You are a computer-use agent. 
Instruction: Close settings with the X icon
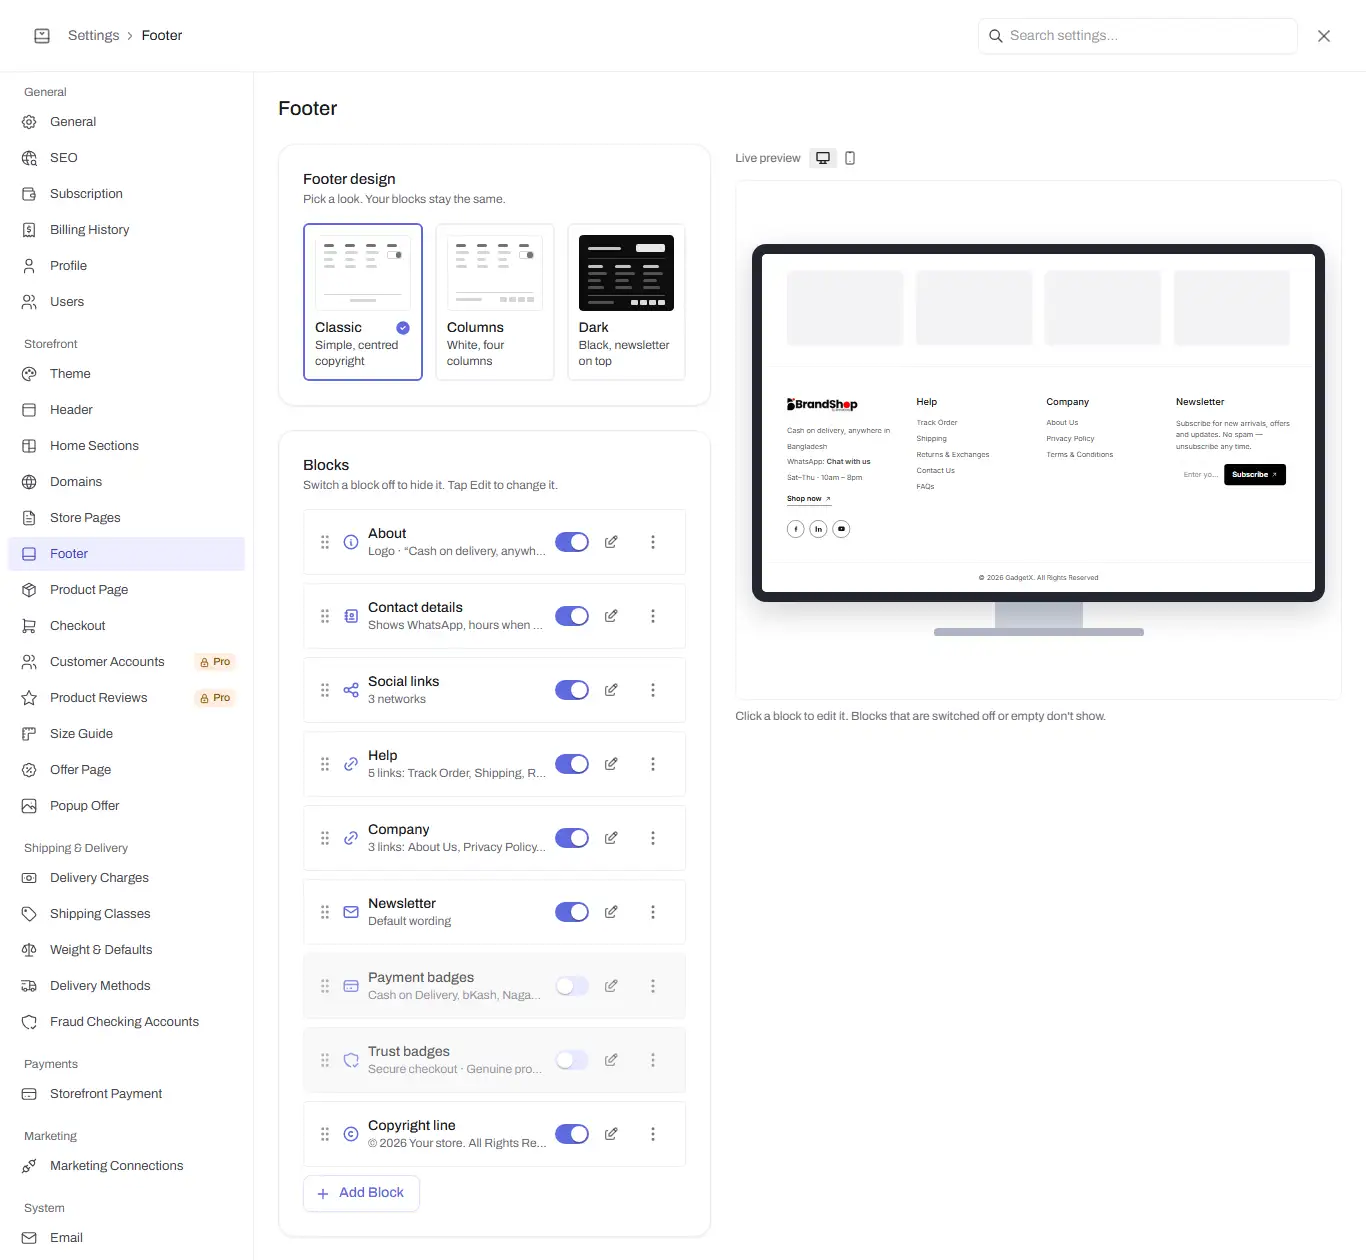1324,36
